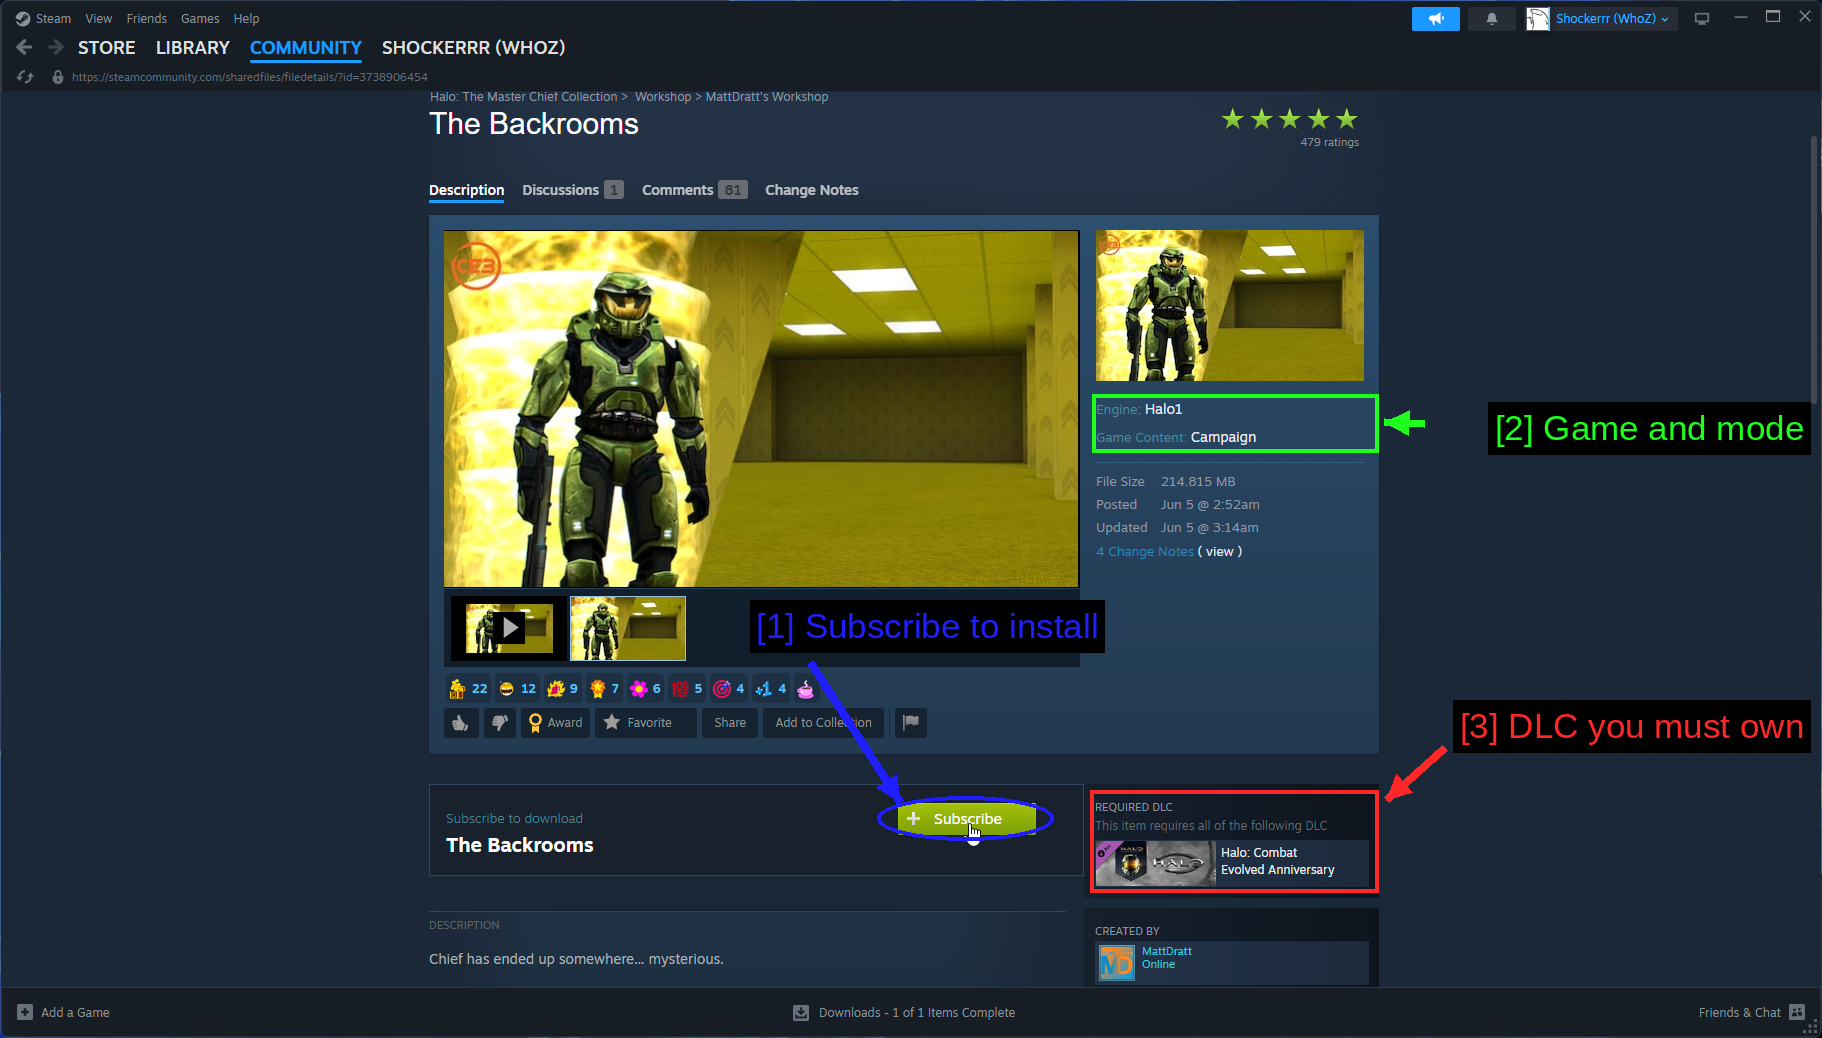Open MattDratt's Workshop breadcrumb link
Image resolution: width=1822 pixels, height=1038 pixels.
767,97
